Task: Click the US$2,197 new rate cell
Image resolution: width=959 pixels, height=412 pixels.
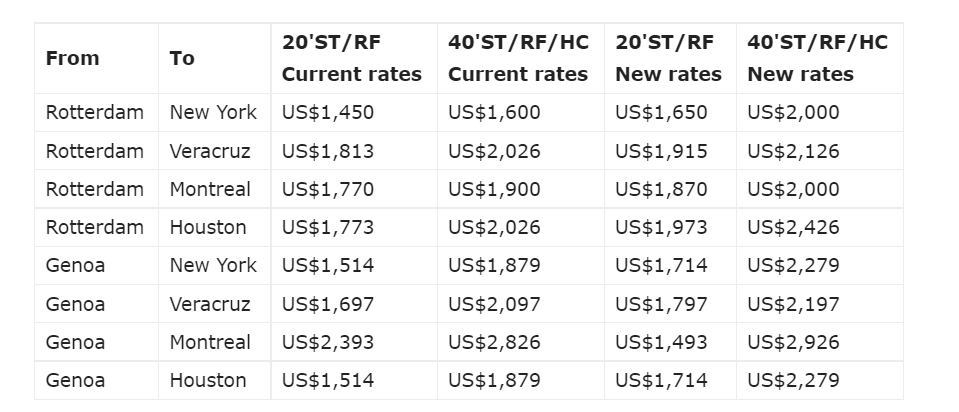Action: (x=793, y=304)
